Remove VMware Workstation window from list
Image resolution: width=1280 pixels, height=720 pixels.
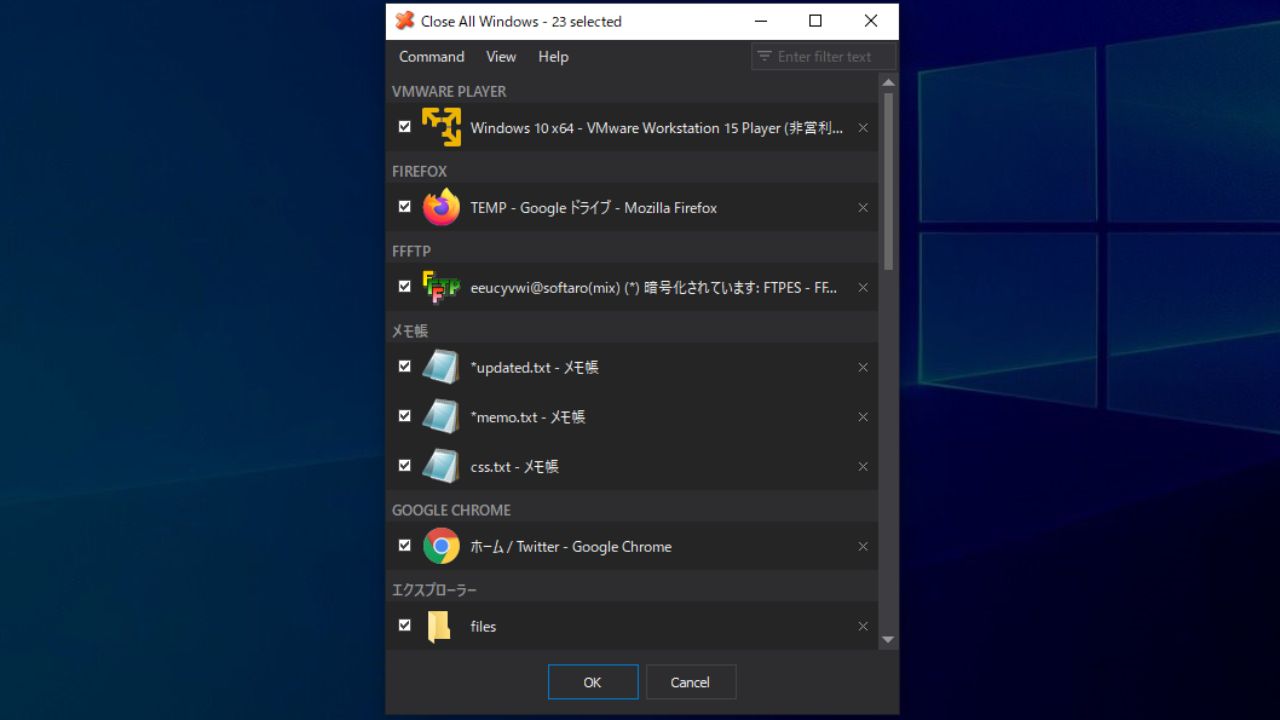(863, 127)
